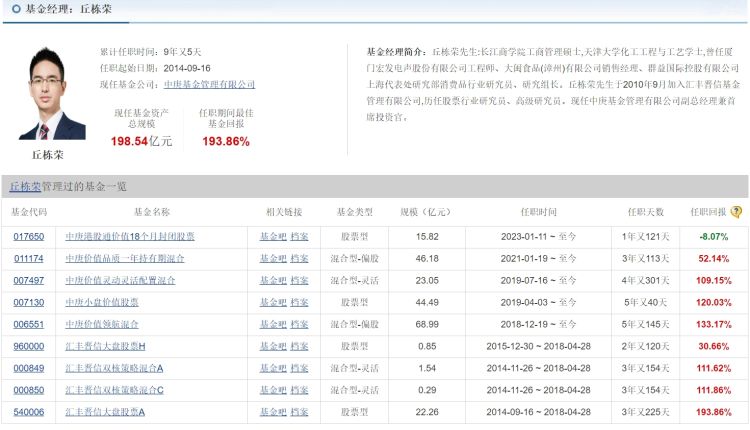
Task: Click the 任职天数 column header
Action: click(645, 212)
